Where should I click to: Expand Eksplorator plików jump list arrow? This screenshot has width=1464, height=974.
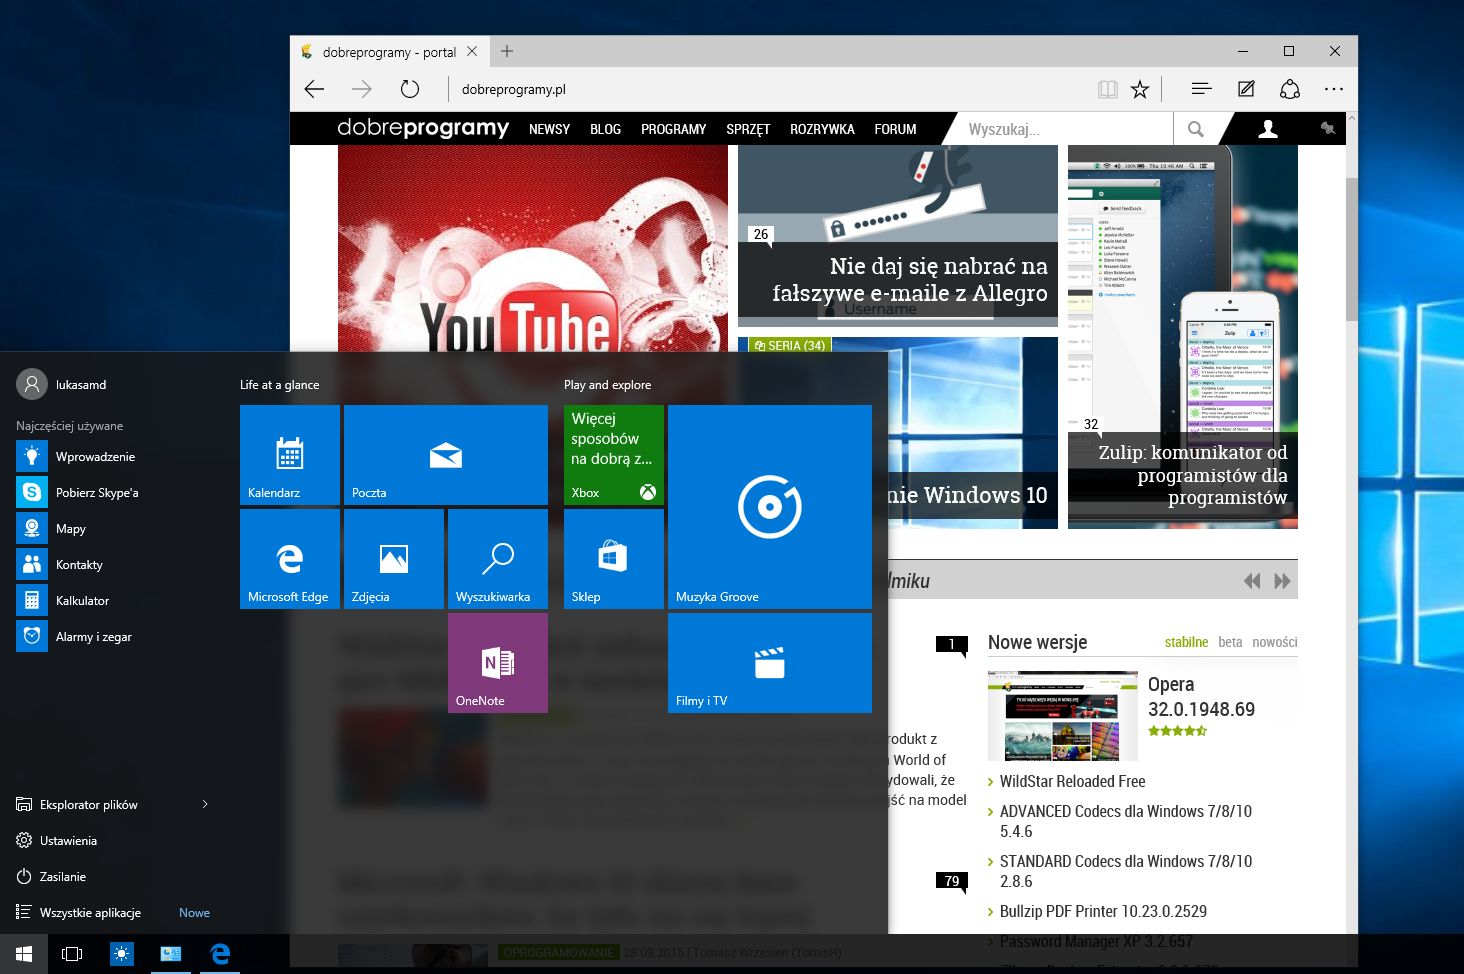click(x=205, y=804)
